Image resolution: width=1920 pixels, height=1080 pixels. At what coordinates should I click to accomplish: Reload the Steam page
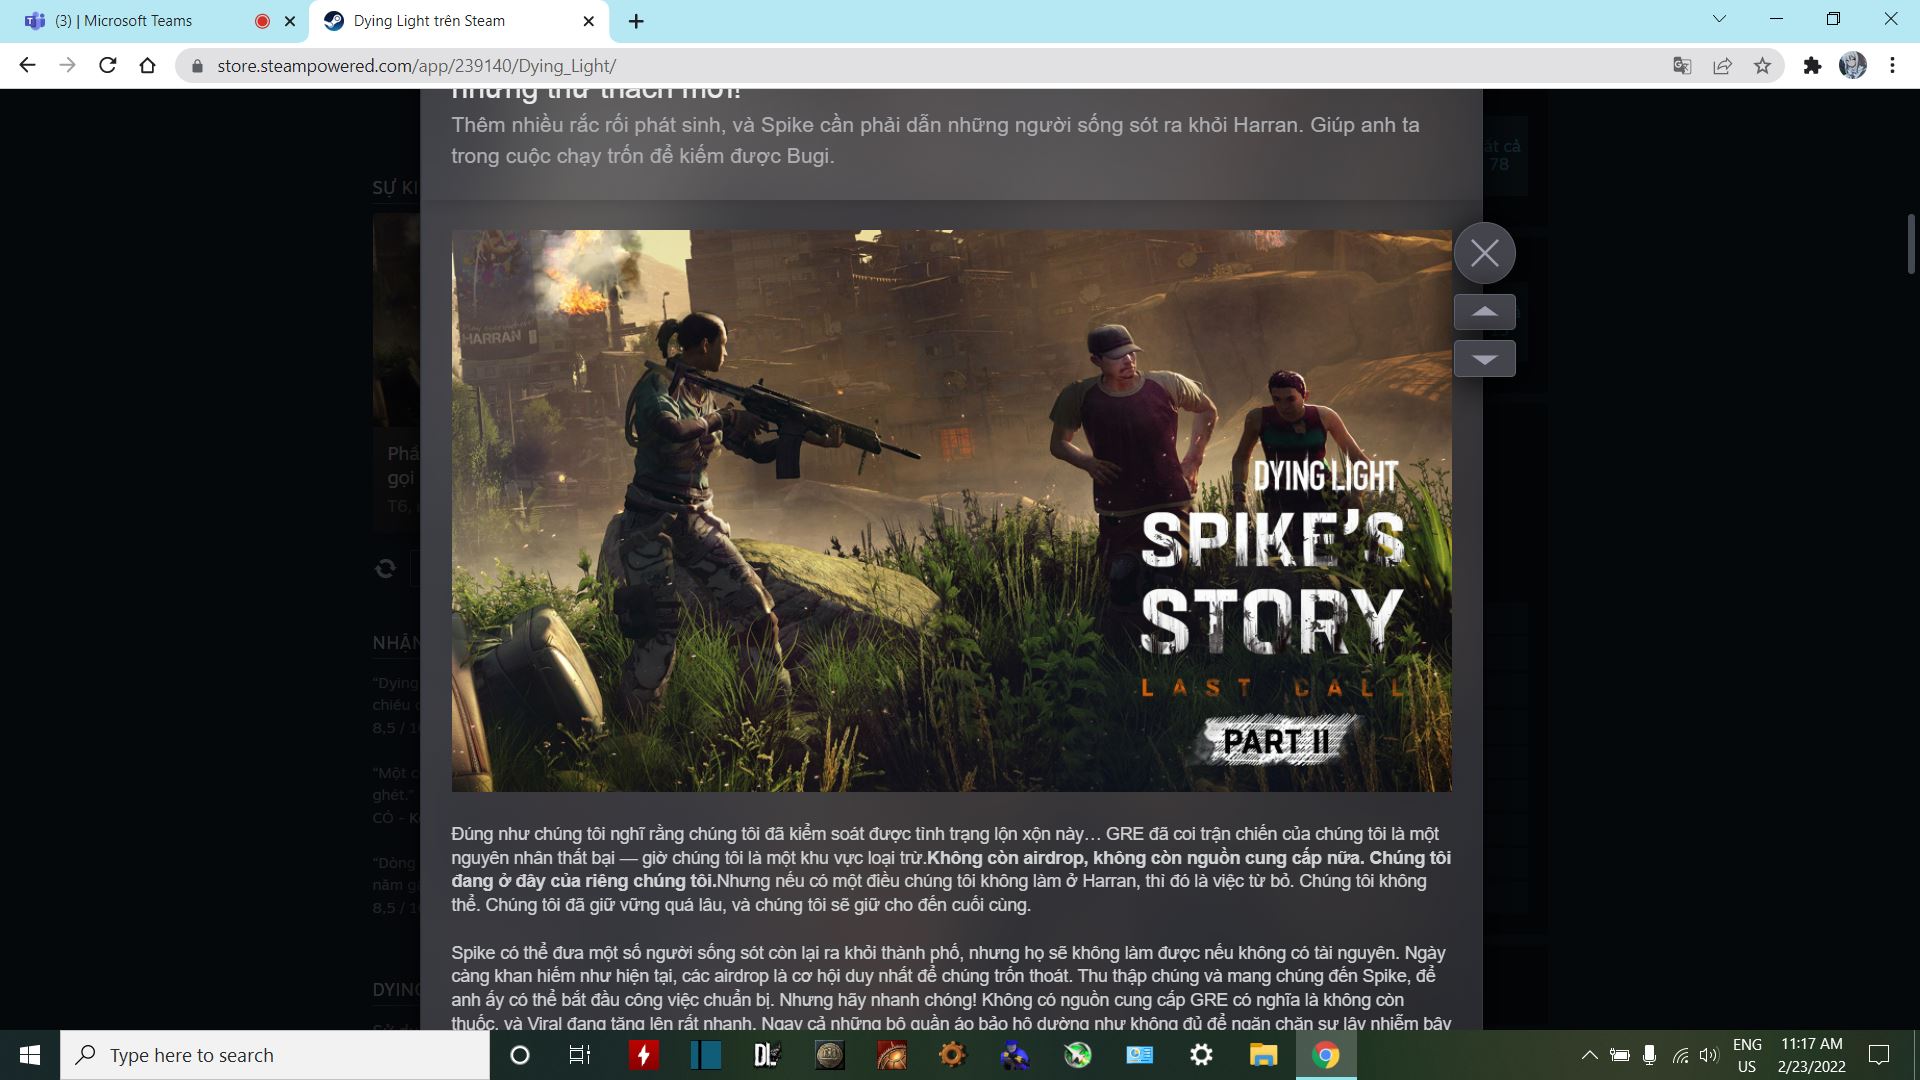(105, 66)
